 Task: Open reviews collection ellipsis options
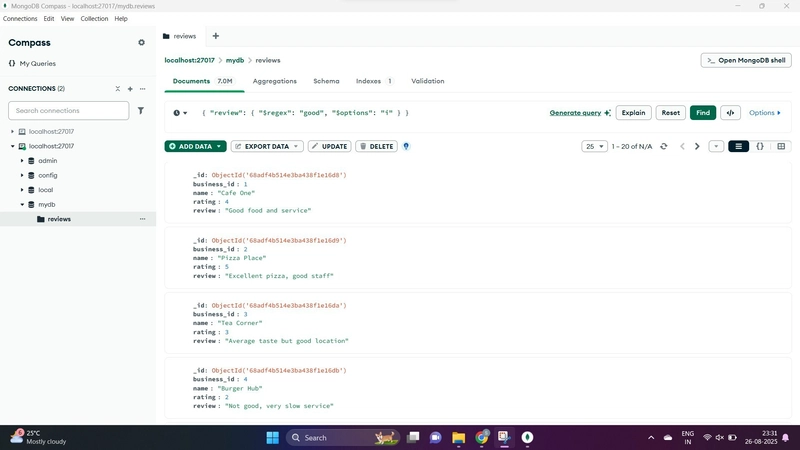142,219
